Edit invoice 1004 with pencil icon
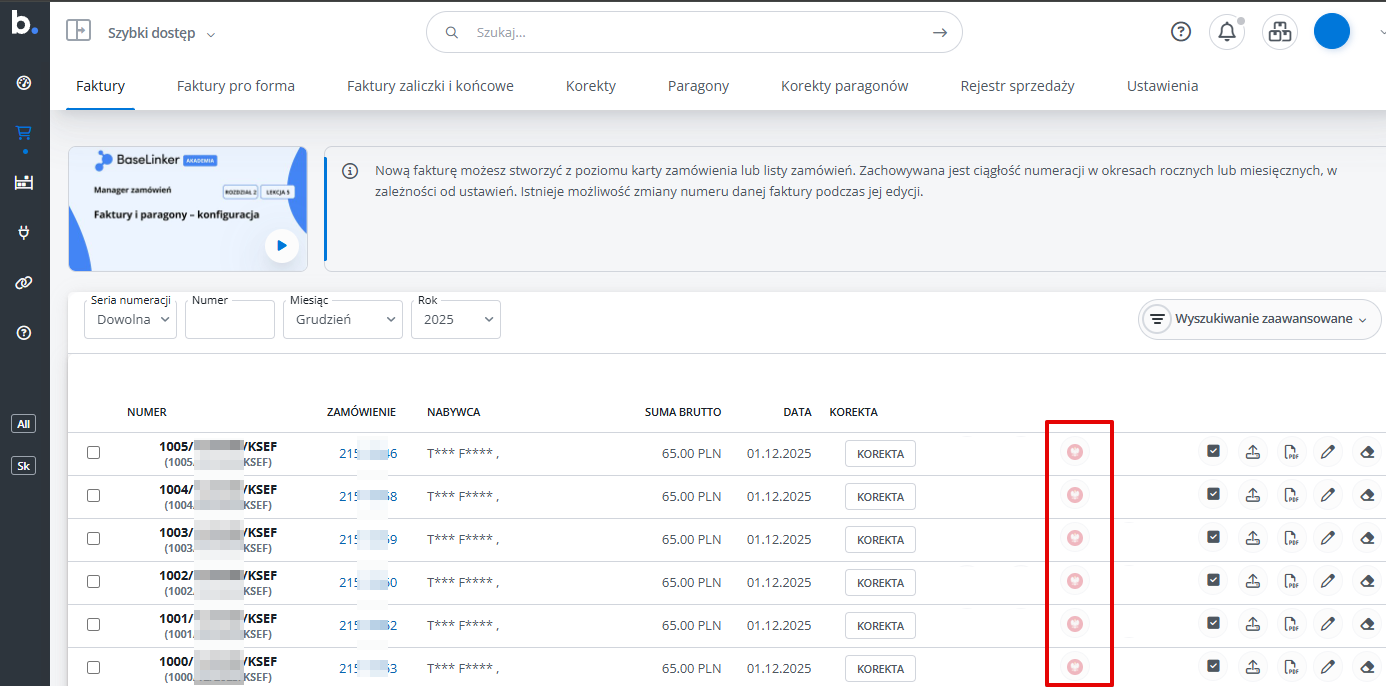The image size is (1386, 690). coord(1328,495)
